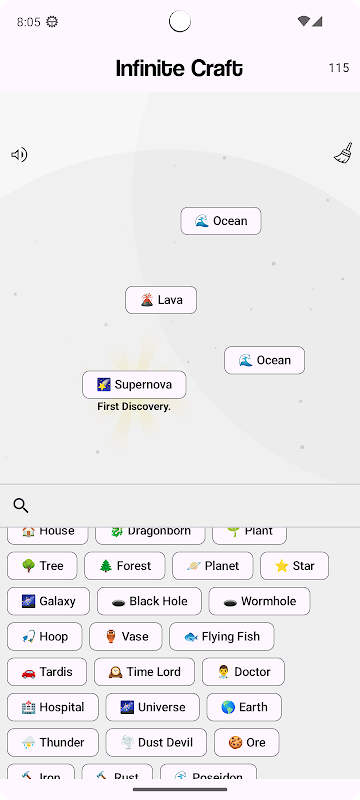This screenshot has width=360, height=800.
Task: Pick the Forest element button
Action: pyautogui.click(x=125, y=566)
